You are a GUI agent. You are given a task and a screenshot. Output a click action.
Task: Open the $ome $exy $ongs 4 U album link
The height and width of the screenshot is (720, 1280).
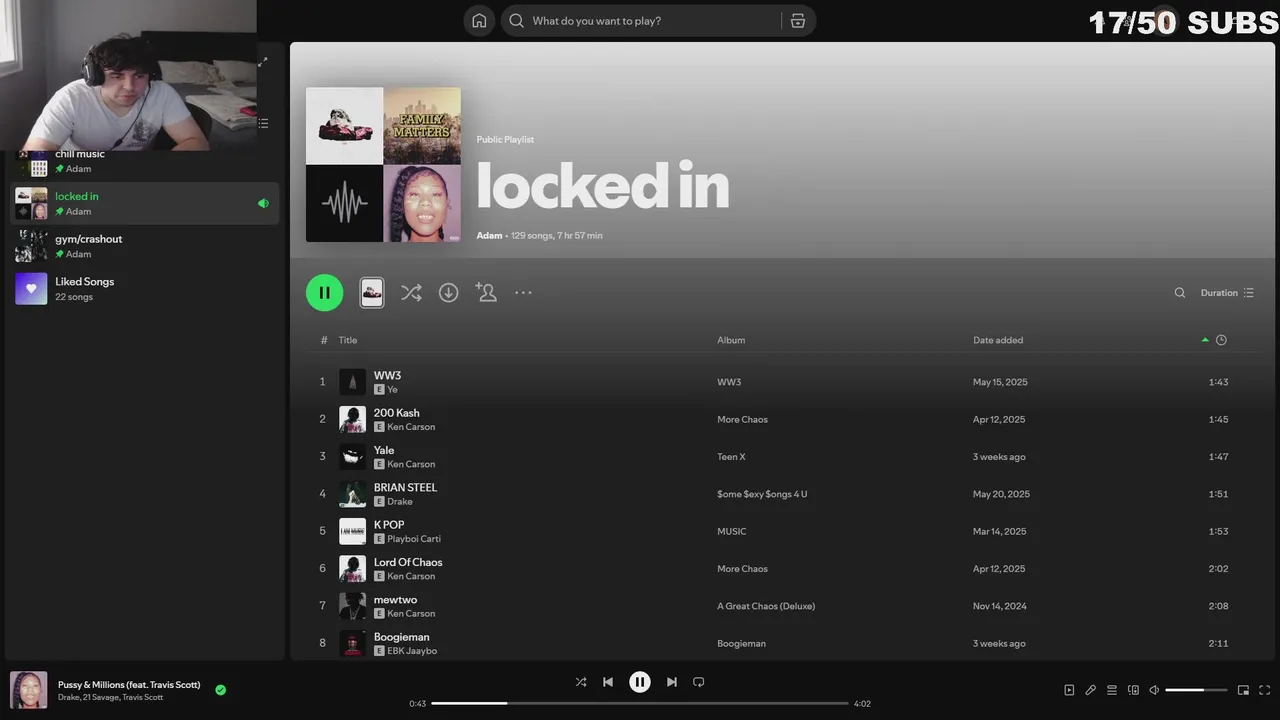(x=762, y=494)
